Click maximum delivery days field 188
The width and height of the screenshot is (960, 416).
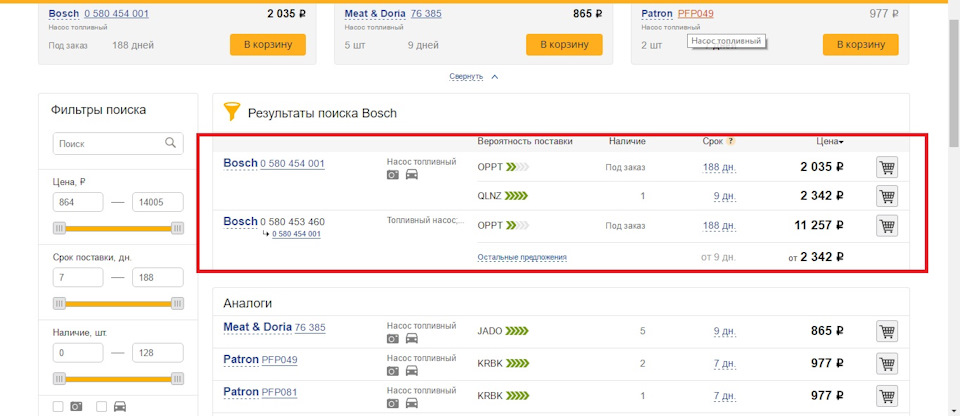tap(158, 278)
